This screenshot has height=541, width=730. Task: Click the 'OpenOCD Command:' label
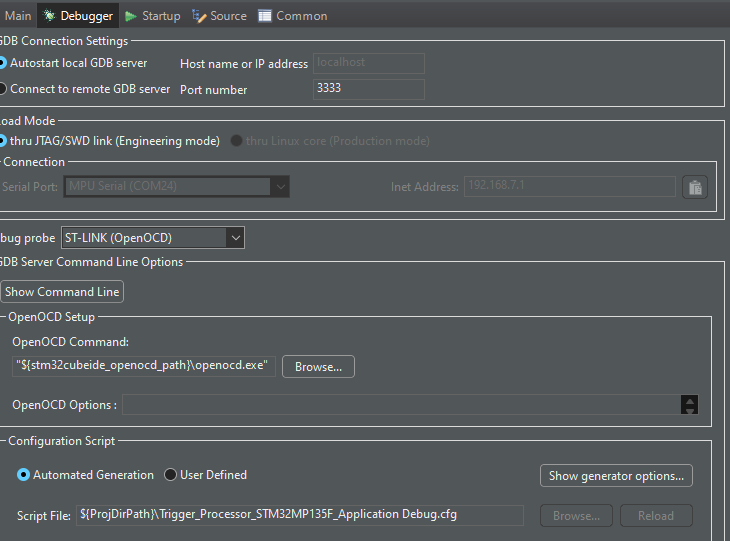[70, 342]
